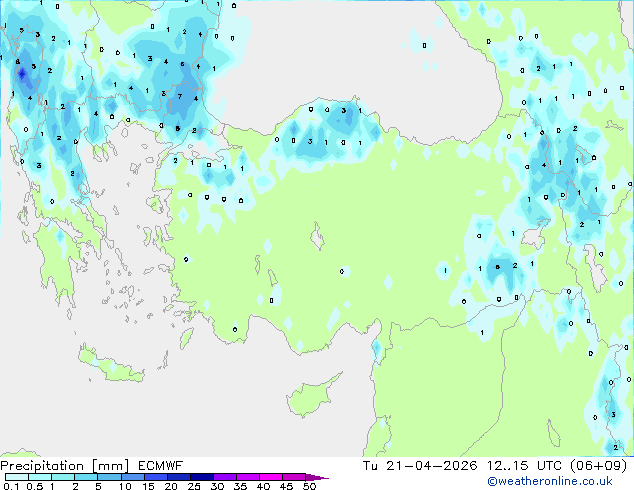Image resolution: width=634 pixels, height=490 pixels.
Task: Click the '25' legend scale label
Action: pyautogui.click(x=194, y=486)
